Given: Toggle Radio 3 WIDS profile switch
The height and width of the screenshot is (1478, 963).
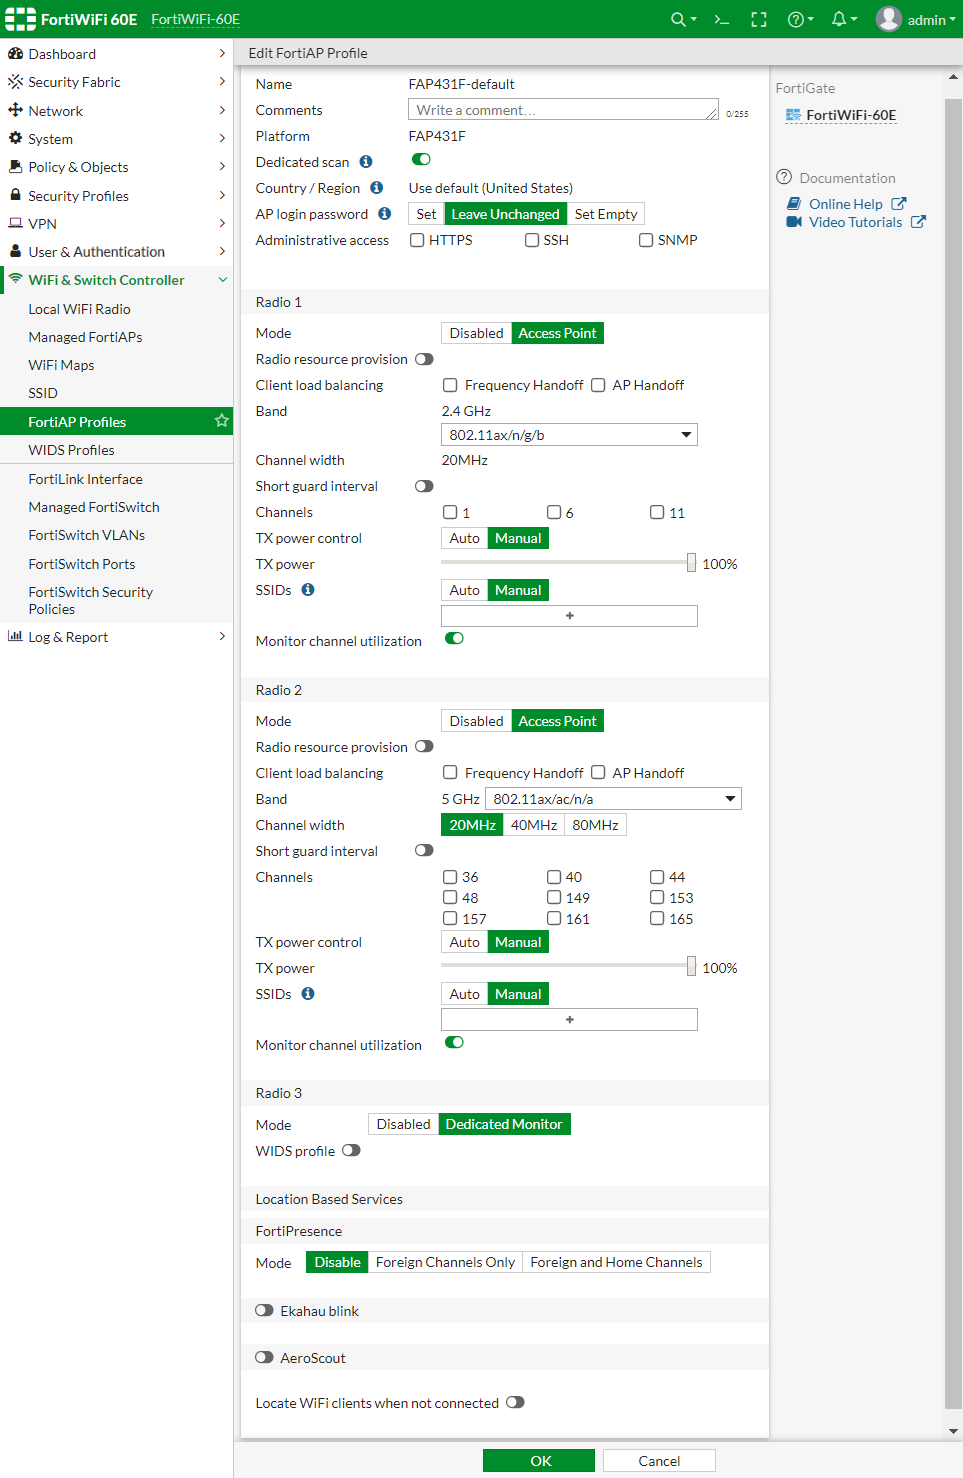Looking at the screenshot, I should (x=351, y=1150).
